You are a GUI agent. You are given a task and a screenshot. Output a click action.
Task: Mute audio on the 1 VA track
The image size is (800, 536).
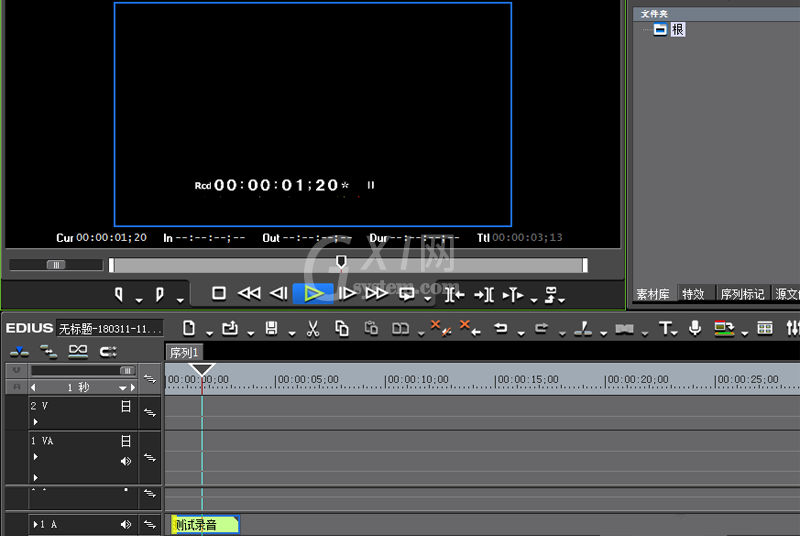pyautogui.click(x=126, y=461)
